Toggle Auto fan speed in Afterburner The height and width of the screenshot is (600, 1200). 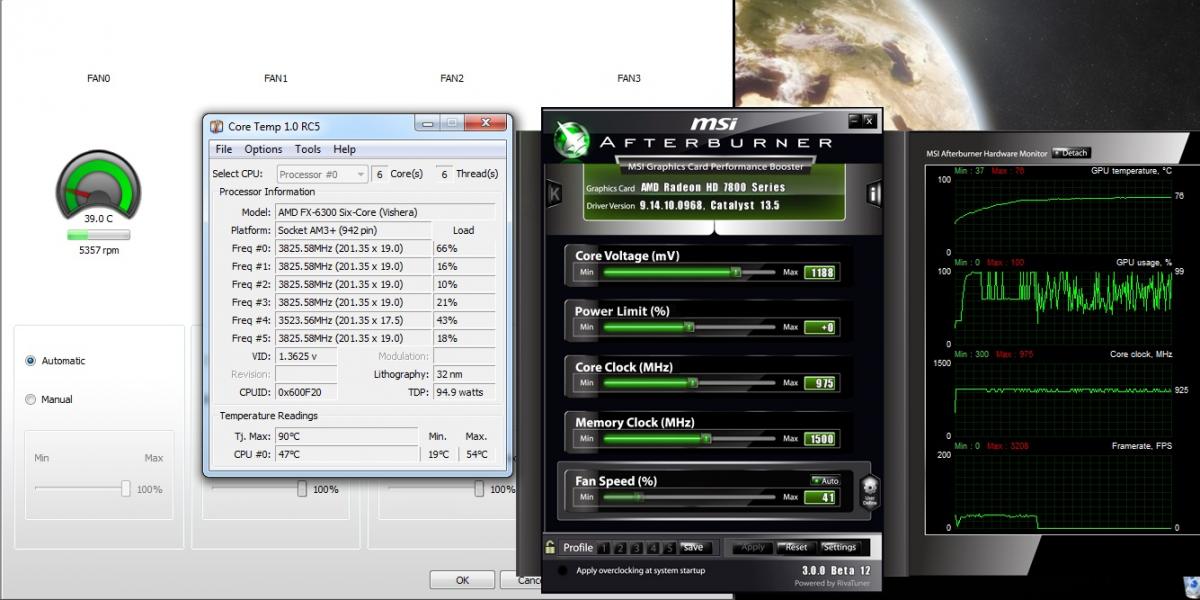pyautogui.click(x=825, y=481)
